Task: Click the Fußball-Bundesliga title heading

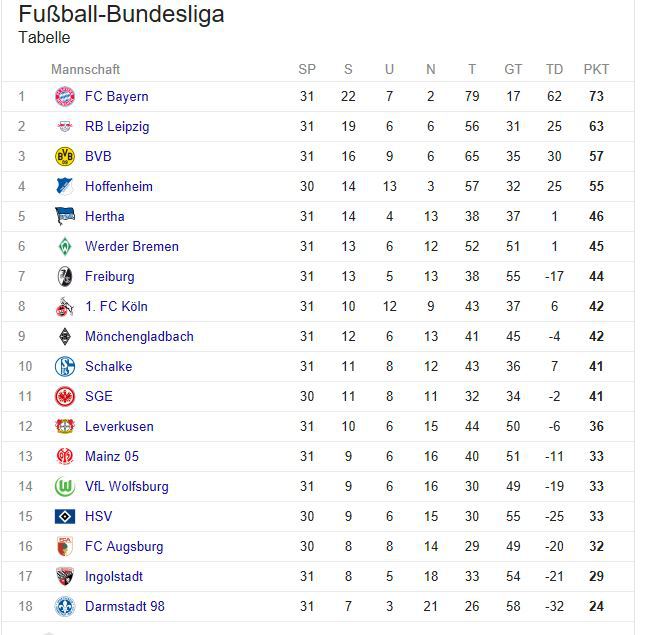Action: coord(121,14)
